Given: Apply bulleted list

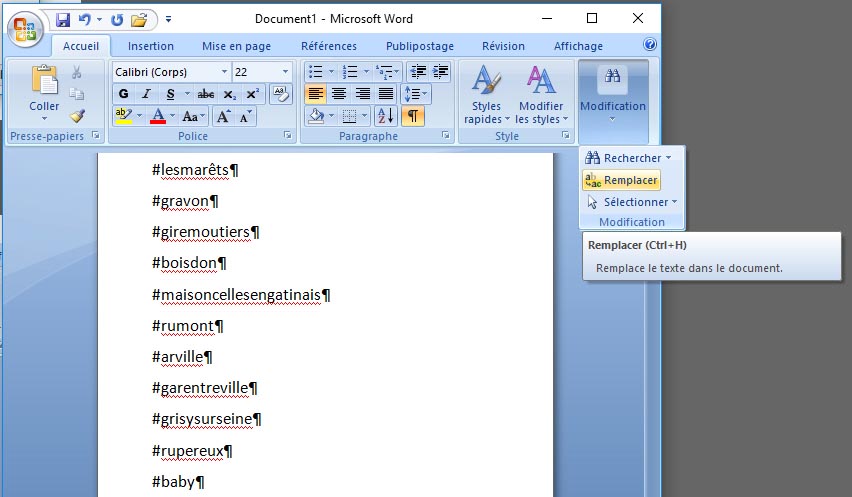Looking at the screenshot, I should (315, 72).
